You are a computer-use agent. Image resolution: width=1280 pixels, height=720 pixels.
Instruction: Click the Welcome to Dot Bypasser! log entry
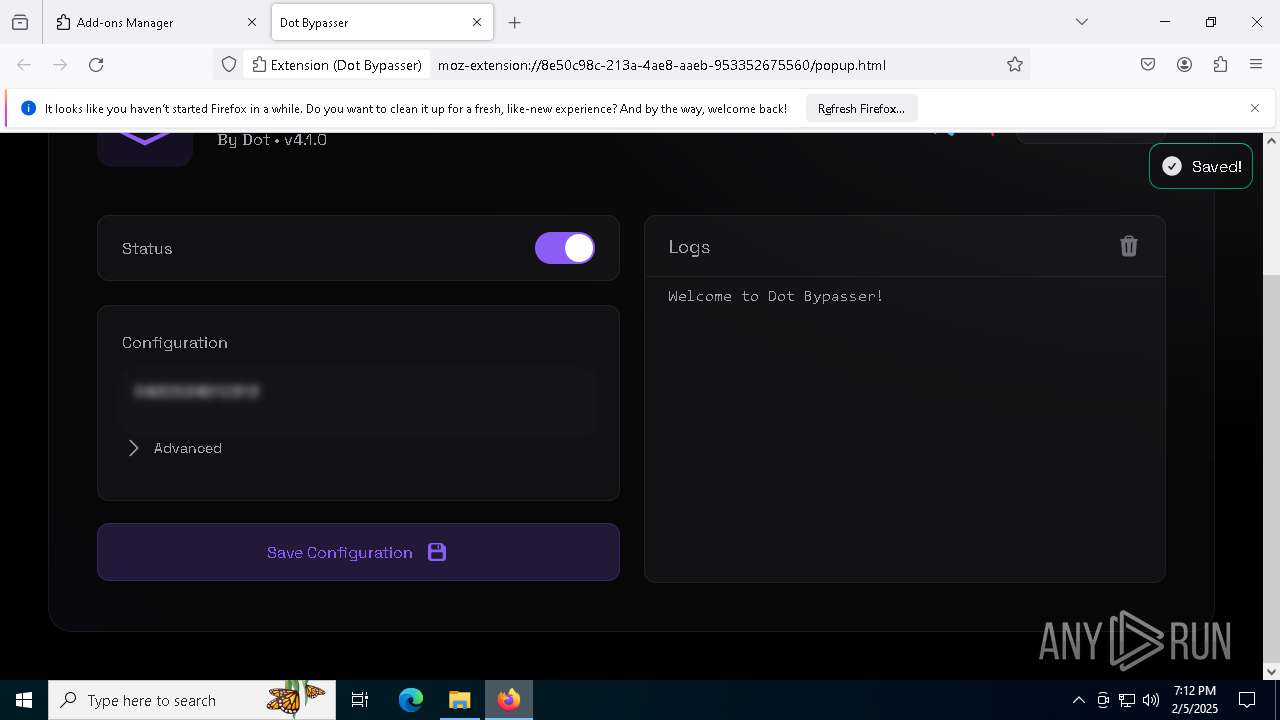click(775, 296)
